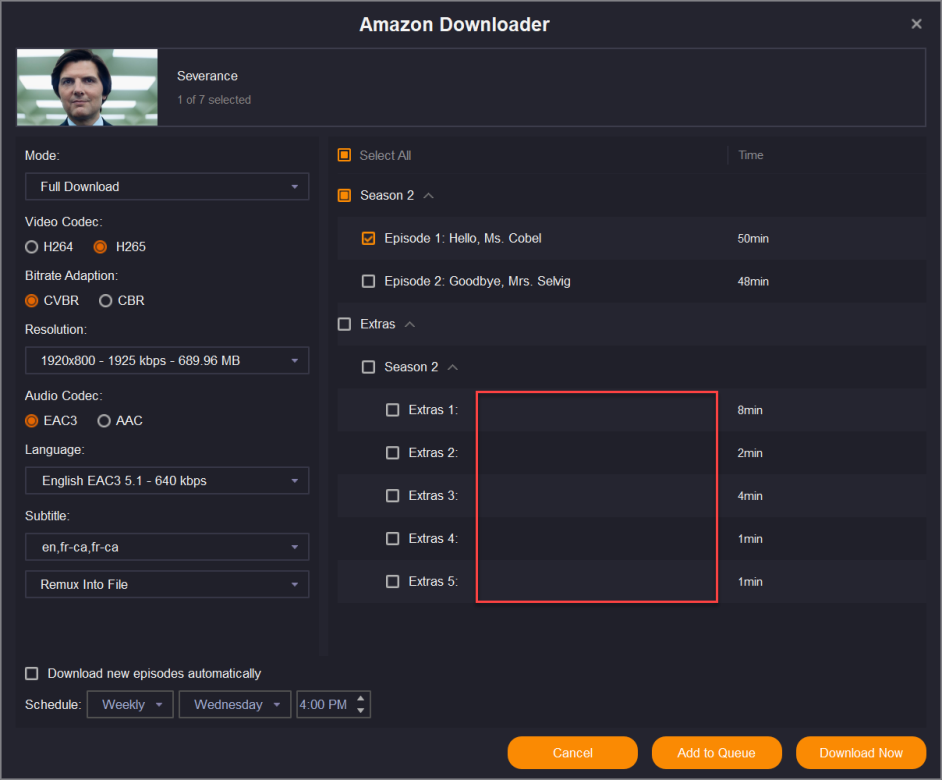This screenshot has width=942, height=780.
Task: Select the H264 video codec
Action: click(32, 247)
